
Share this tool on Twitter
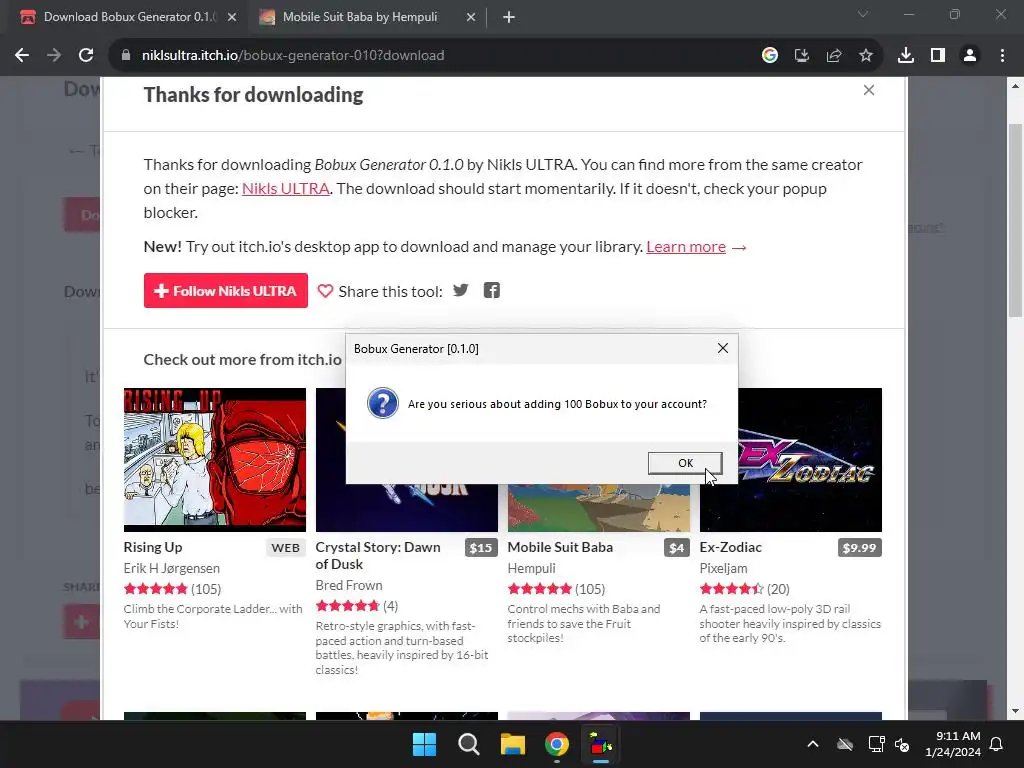[460, 290]
